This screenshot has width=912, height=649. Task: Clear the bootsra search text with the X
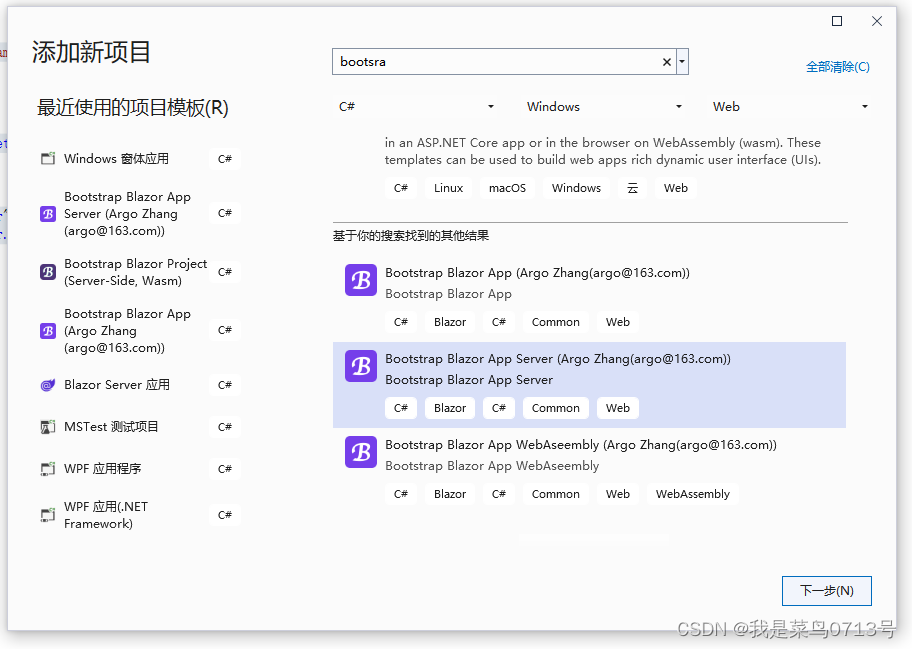[x=666, y=61]
